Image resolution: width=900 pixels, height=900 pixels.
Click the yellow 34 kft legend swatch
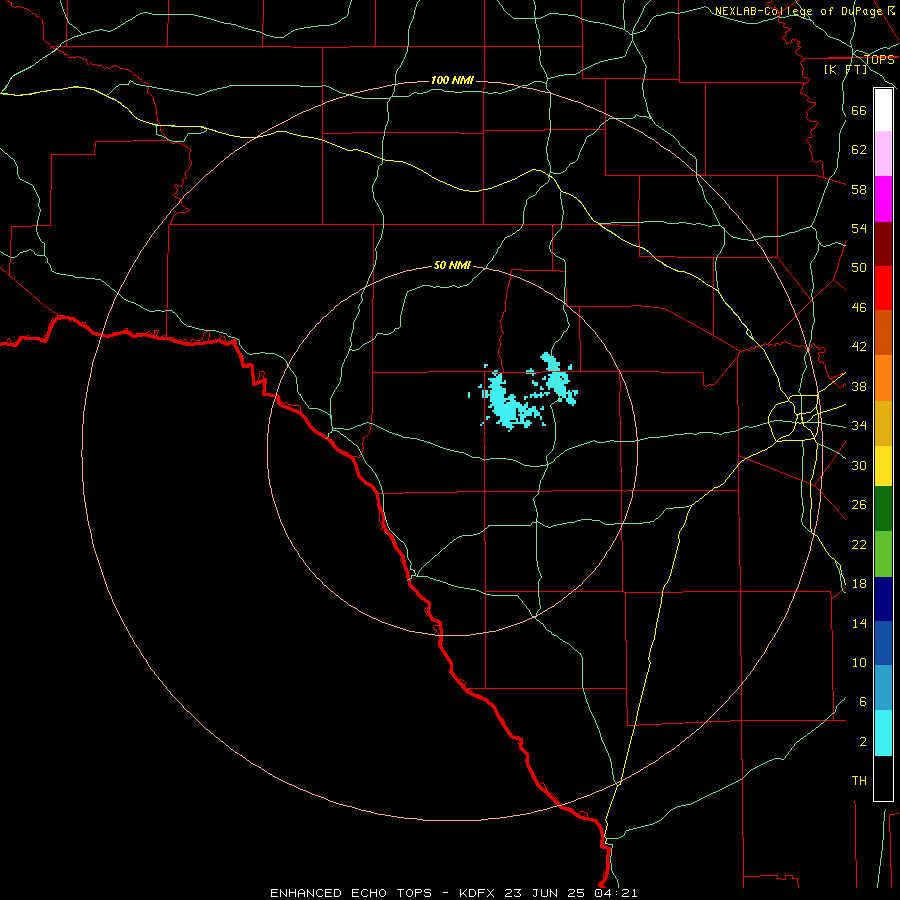click(x=883, y=465)
